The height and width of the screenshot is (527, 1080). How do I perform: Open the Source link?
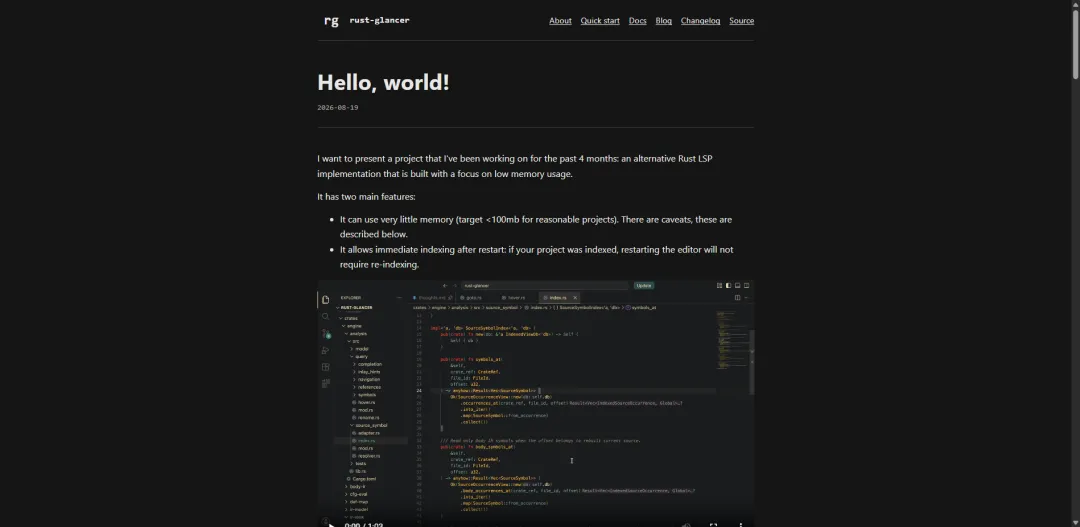pyautogui.click(x=742, y=21)
